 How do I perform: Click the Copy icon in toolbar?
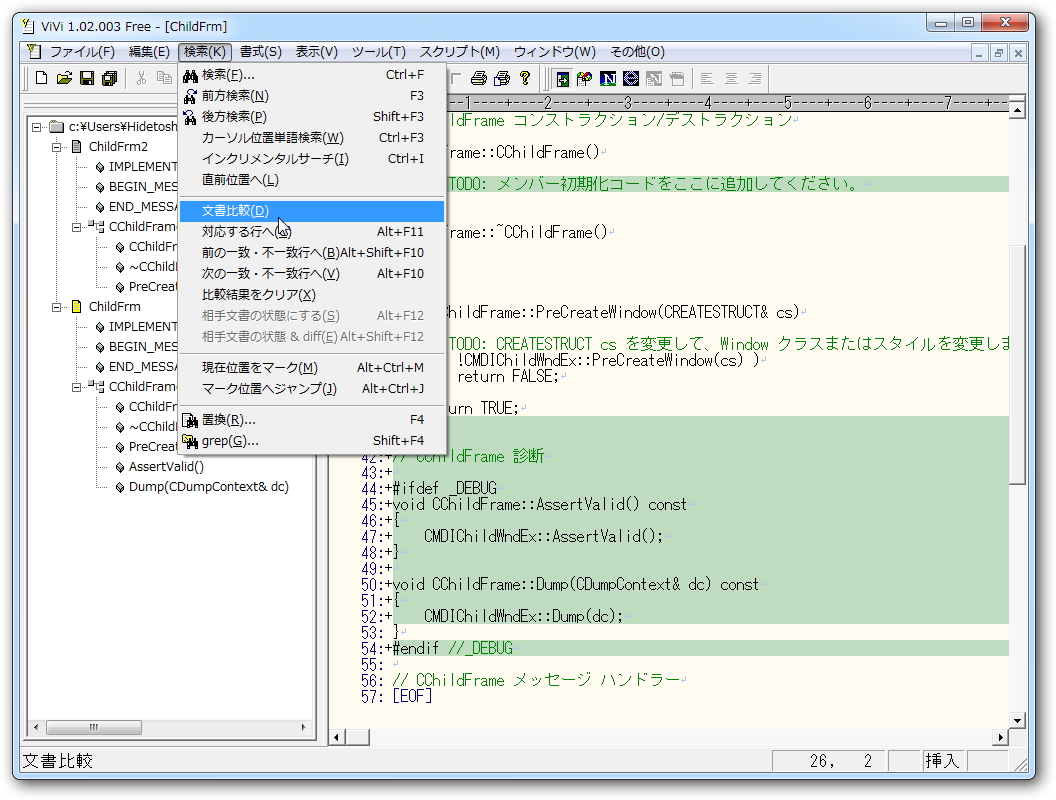164,78
